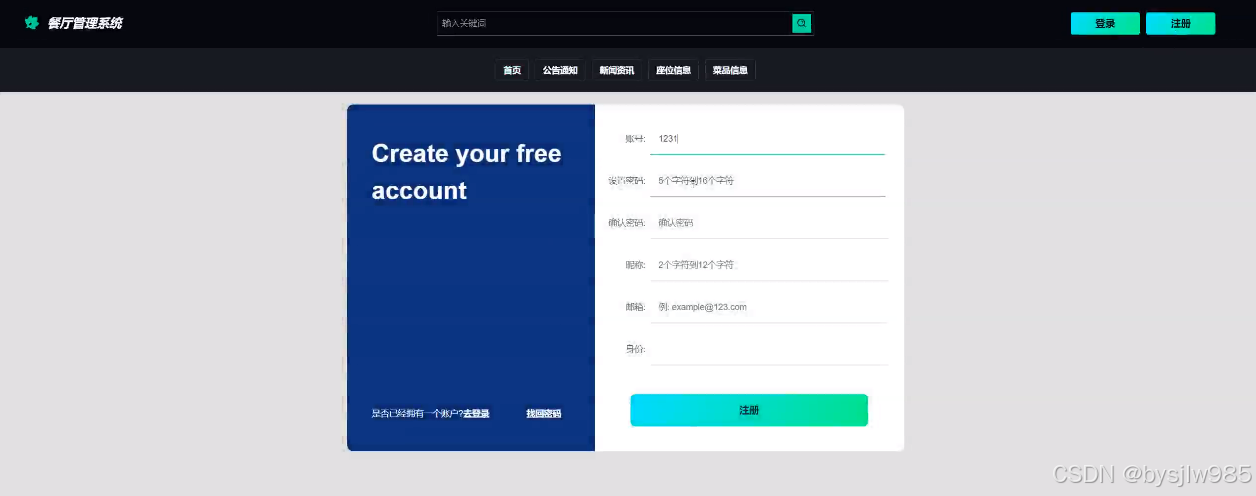Click the 邮箱 input field

pos(768,307)
